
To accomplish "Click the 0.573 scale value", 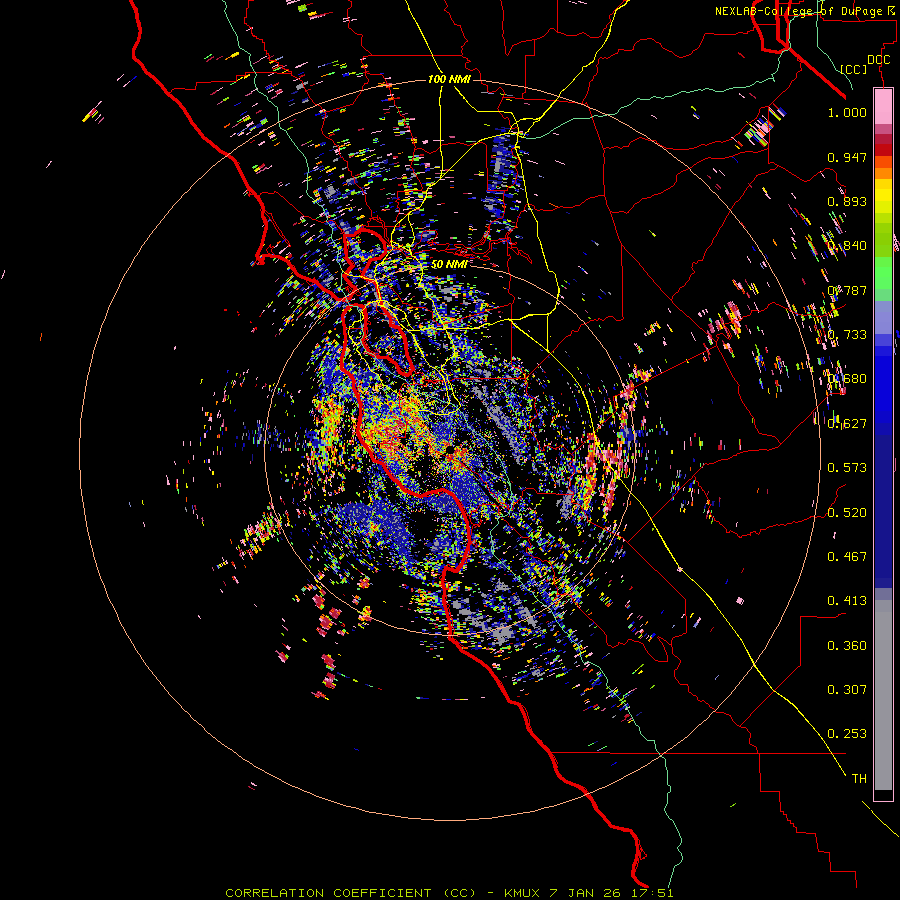I will pos(847,468).
